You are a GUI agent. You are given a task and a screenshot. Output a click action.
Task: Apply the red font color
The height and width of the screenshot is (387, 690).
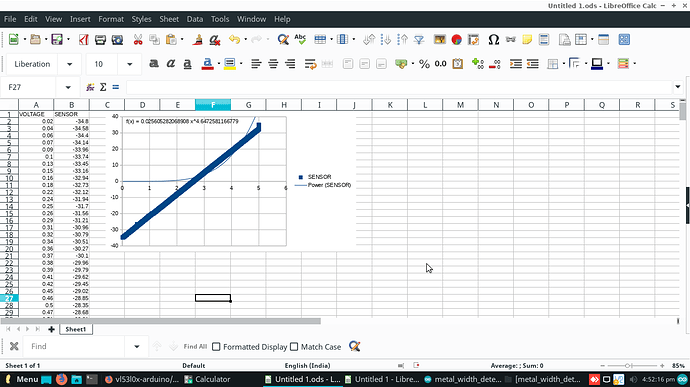208,64
